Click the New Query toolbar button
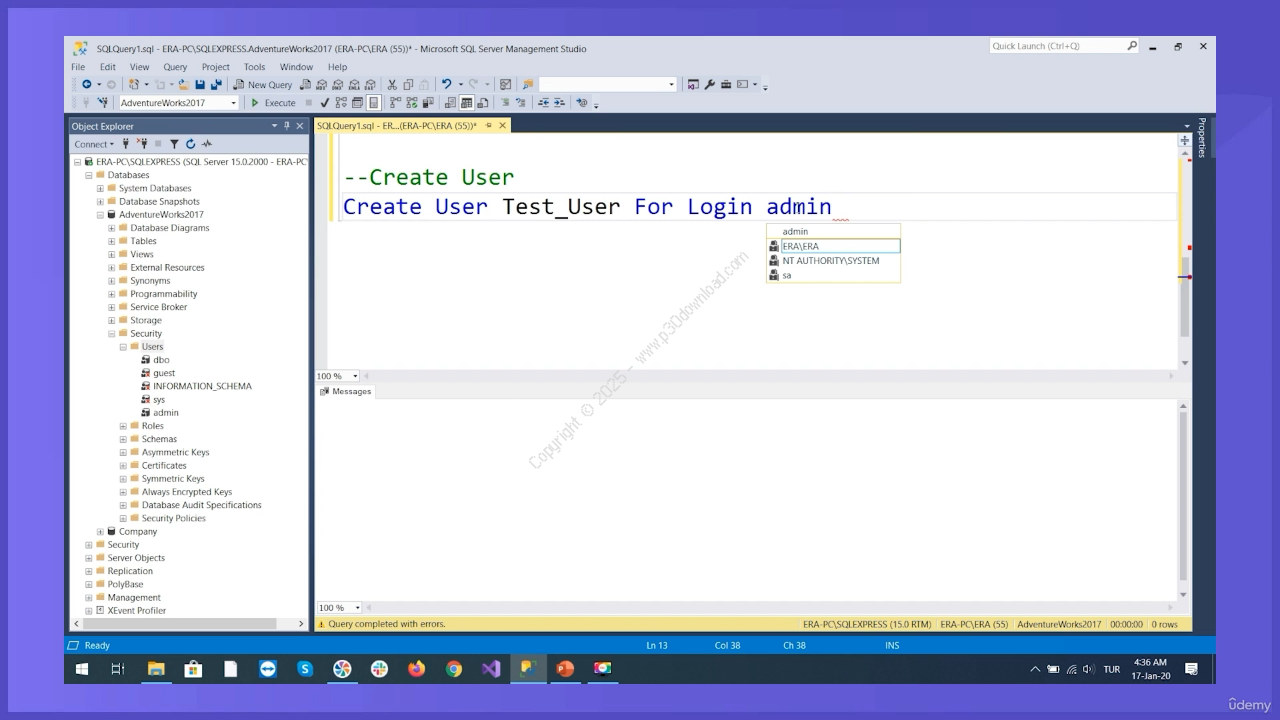Image resolution: width=1280 pixels, height=720 pixels. click(x=263, y=85)
